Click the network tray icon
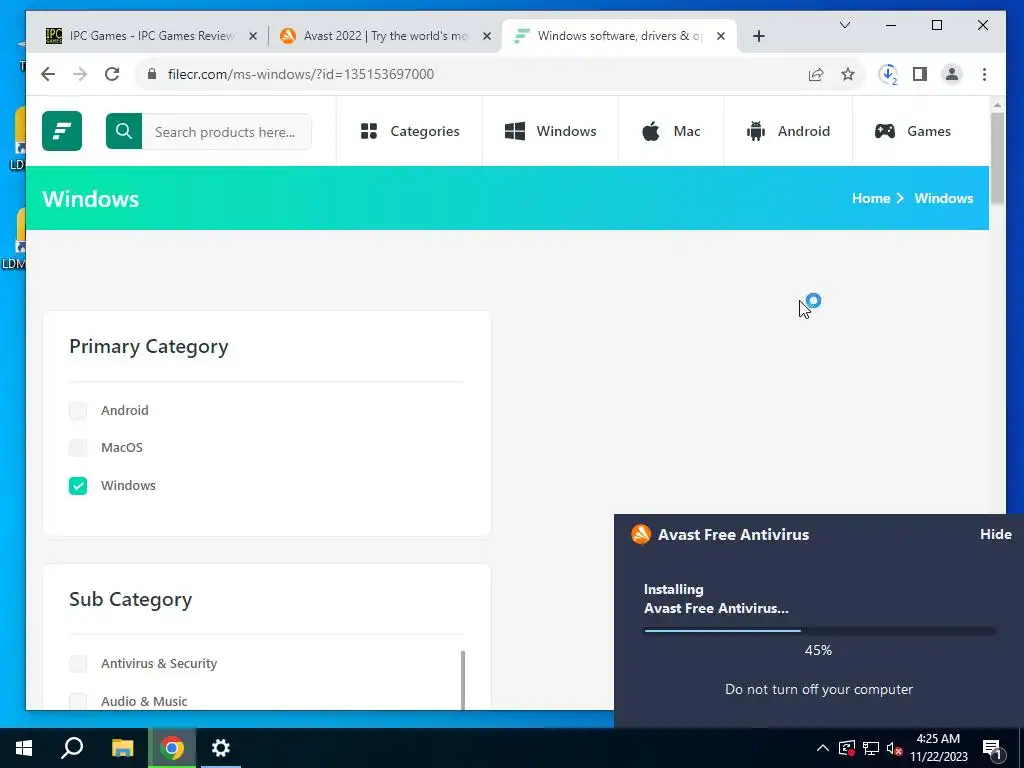This screenshot has width=1024, height=768. coord(871,748)
